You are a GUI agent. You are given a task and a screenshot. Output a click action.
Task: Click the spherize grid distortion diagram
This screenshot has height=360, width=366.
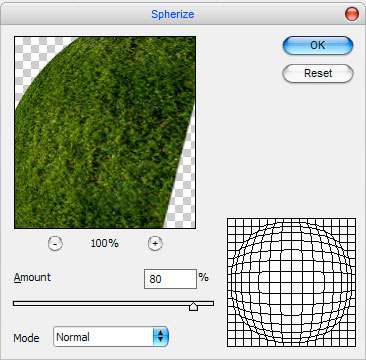coord(291,282)
